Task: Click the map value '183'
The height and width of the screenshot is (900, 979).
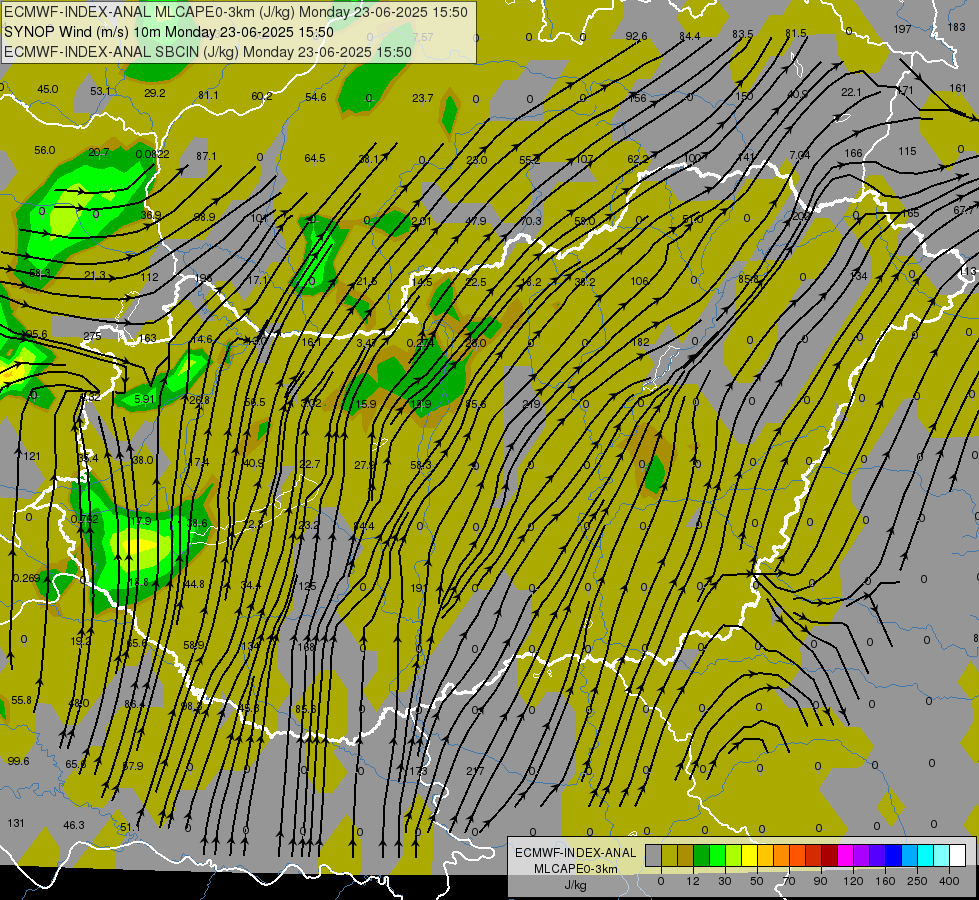Action: coord(957,27)
